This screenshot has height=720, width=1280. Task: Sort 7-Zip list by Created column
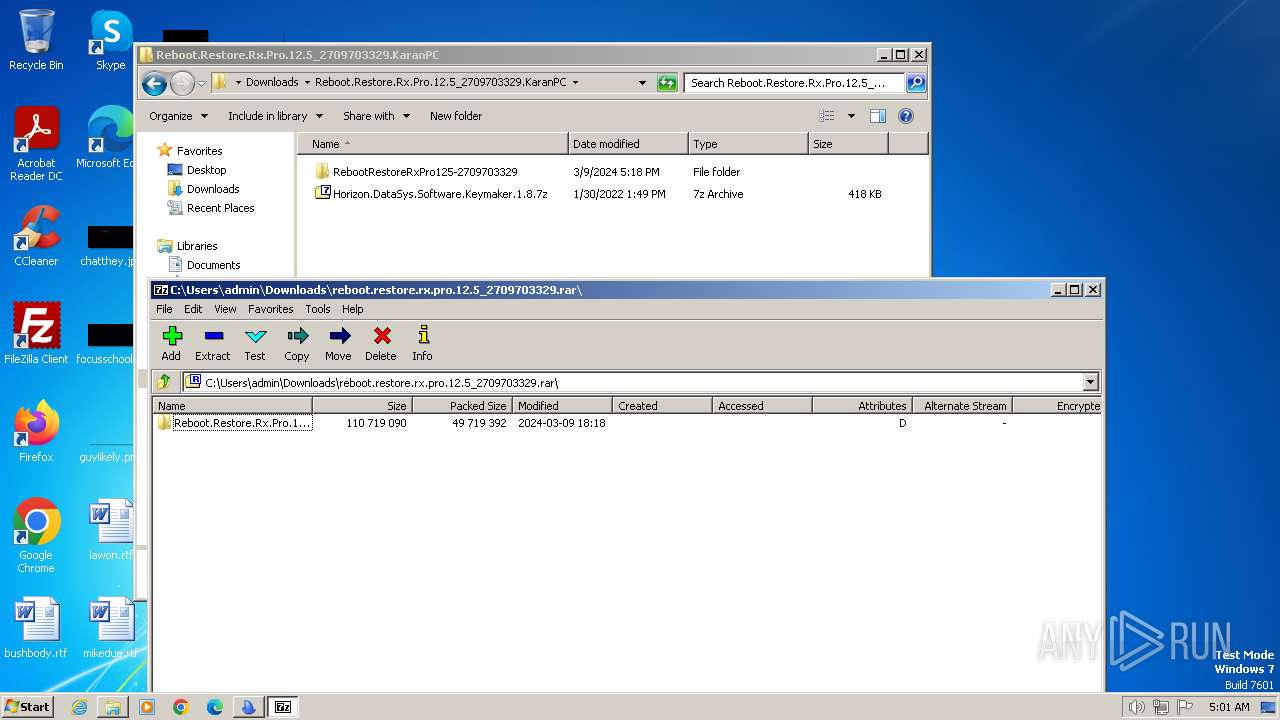tap(663, 406)
